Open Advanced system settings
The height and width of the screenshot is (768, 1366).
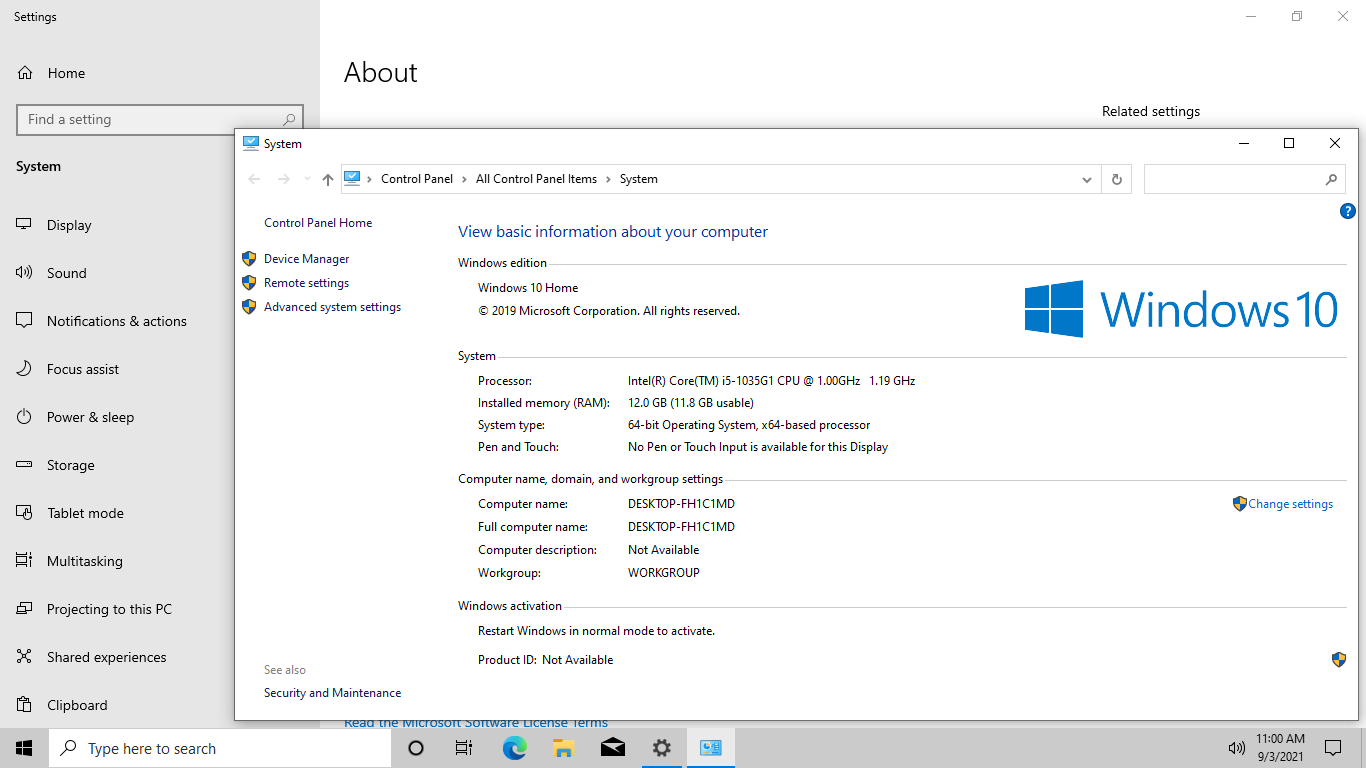point(332,307)
